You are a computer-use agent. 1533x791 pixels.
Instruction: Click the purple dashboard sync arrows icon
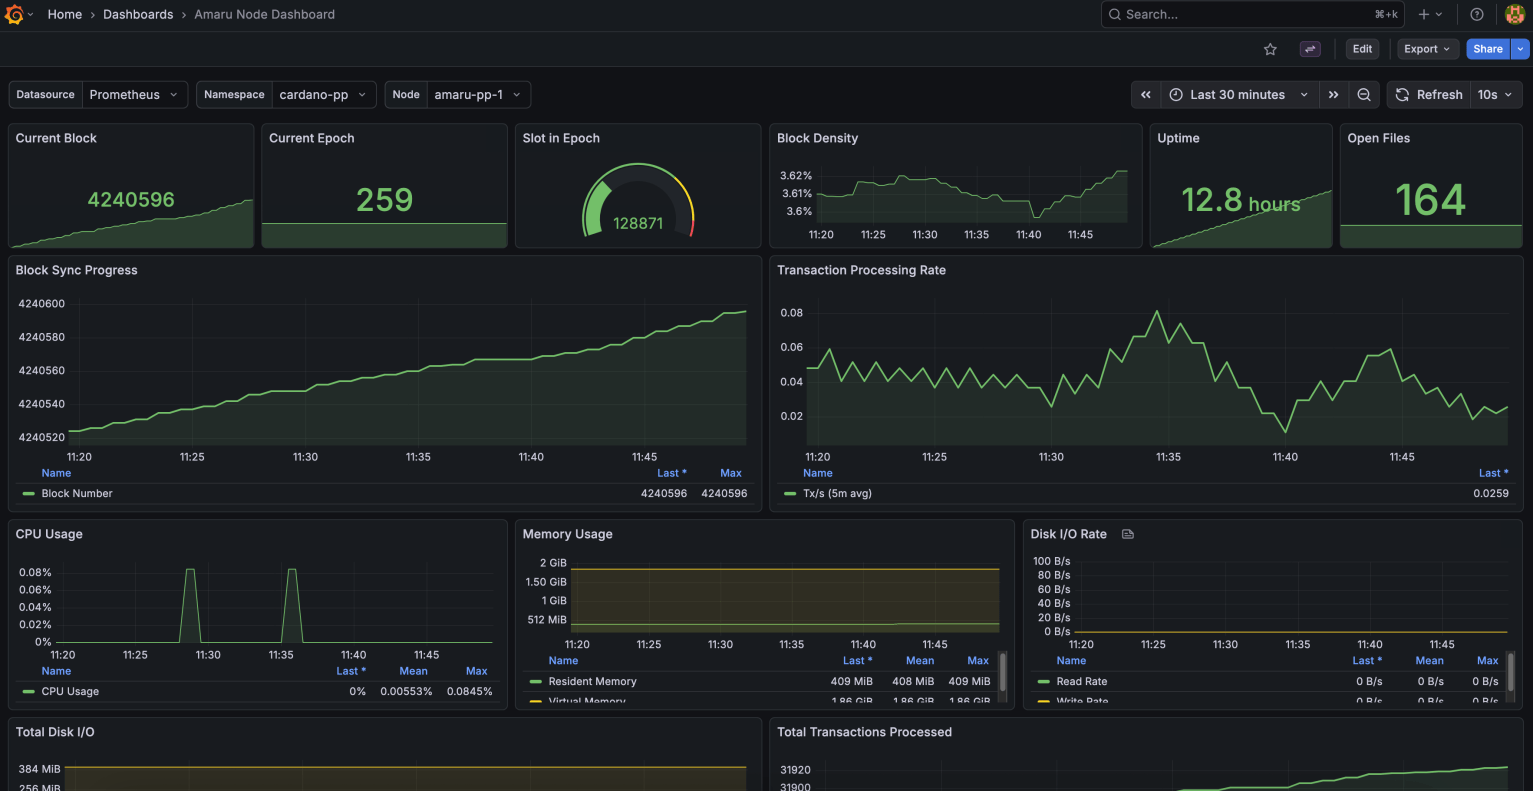1310,49
